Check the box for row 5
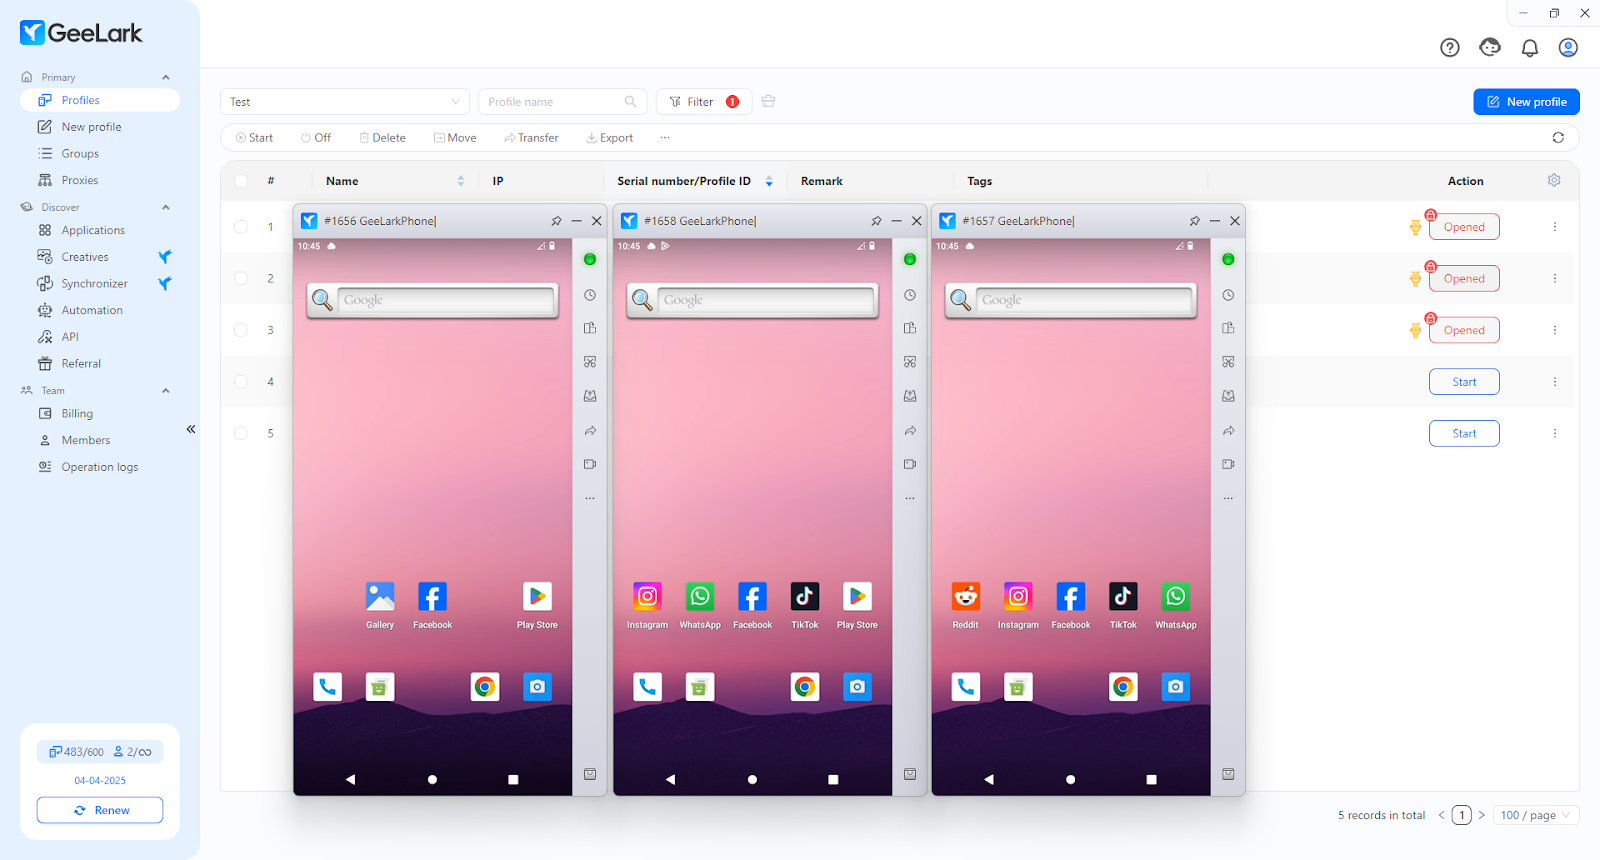The image size is (1600, 860). [x=241, y=433]
